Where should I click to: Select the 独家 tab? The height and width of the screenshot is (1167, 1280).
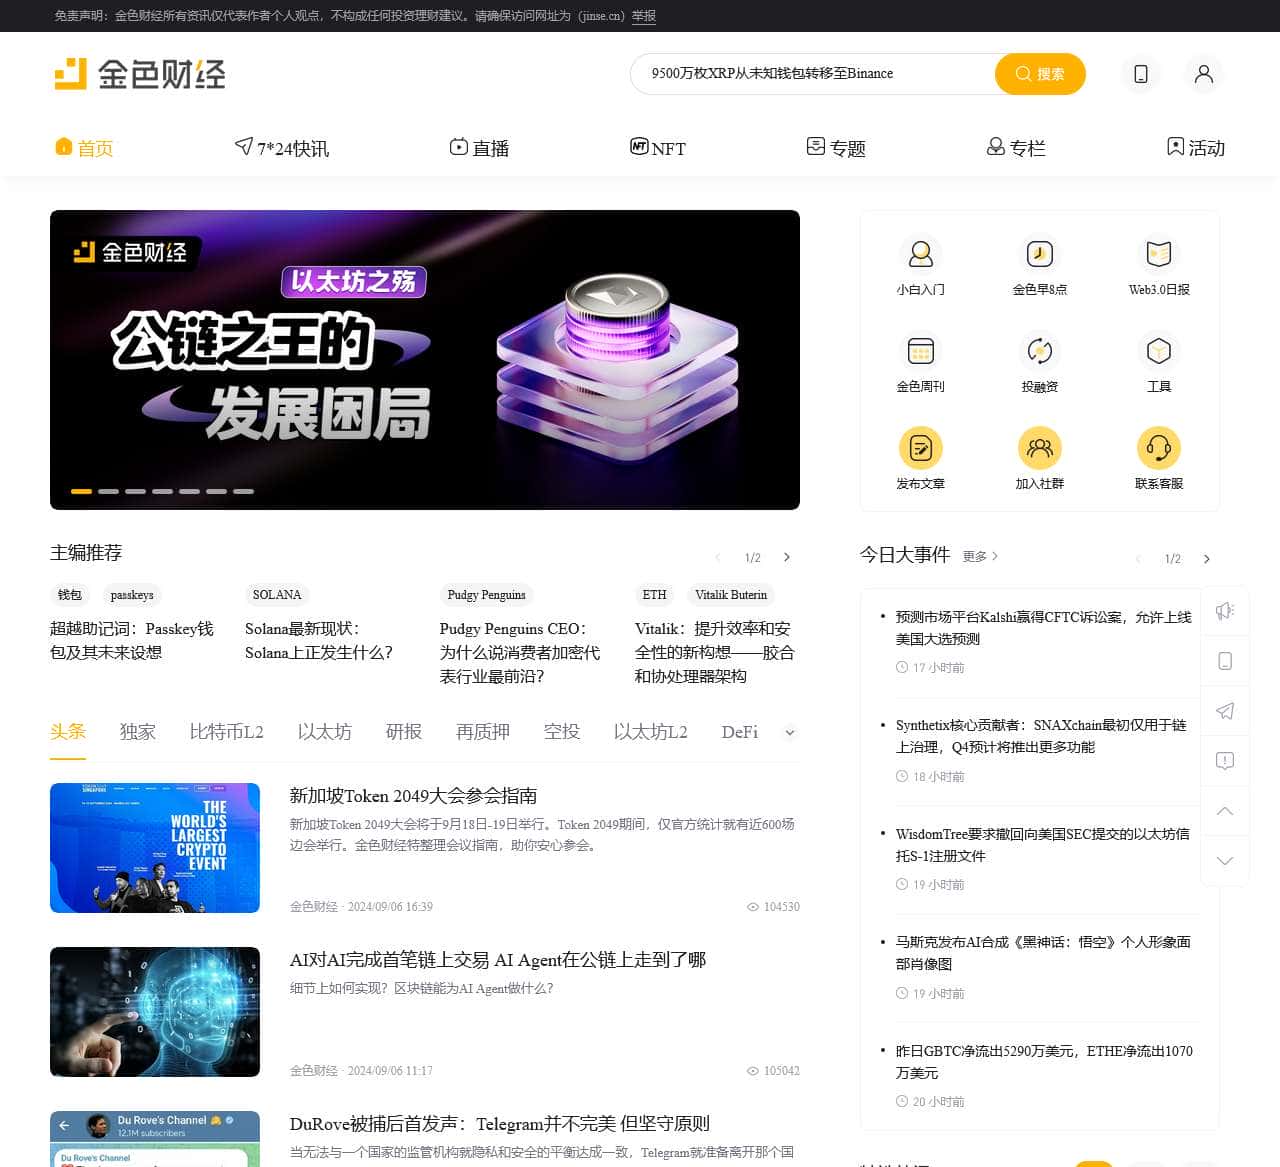click(x=138, y=732)
